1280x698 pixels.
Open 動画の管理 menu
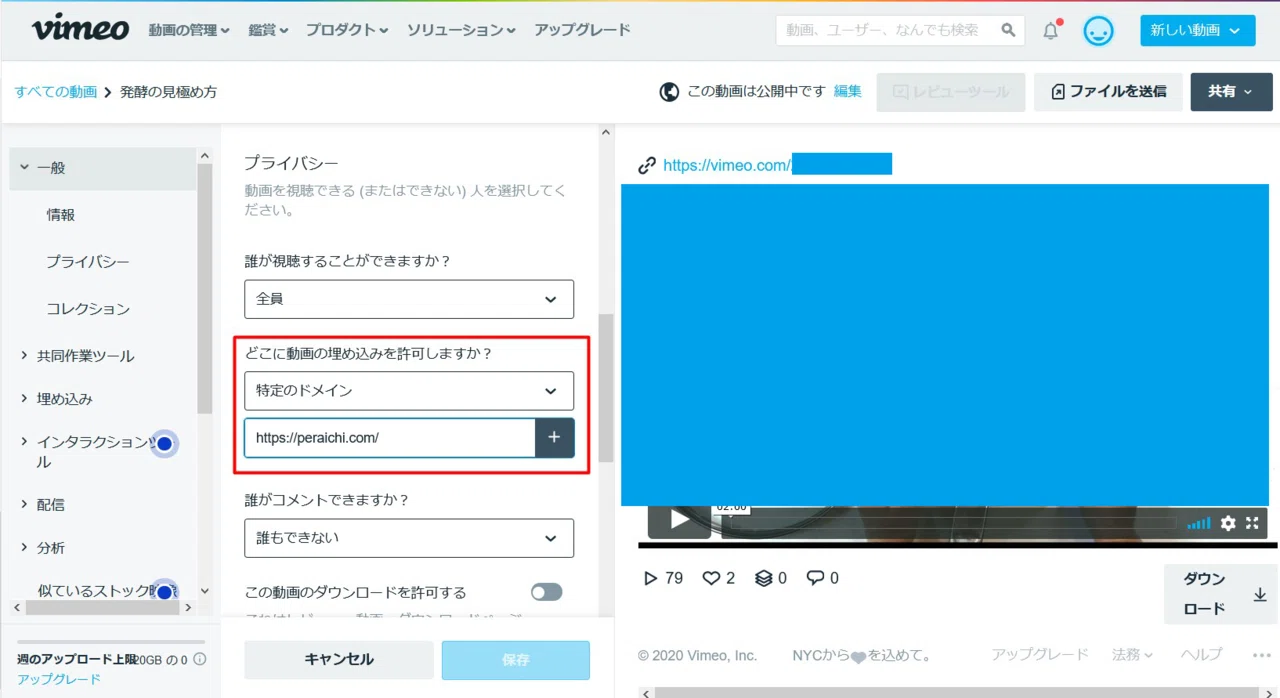(189, 30)
